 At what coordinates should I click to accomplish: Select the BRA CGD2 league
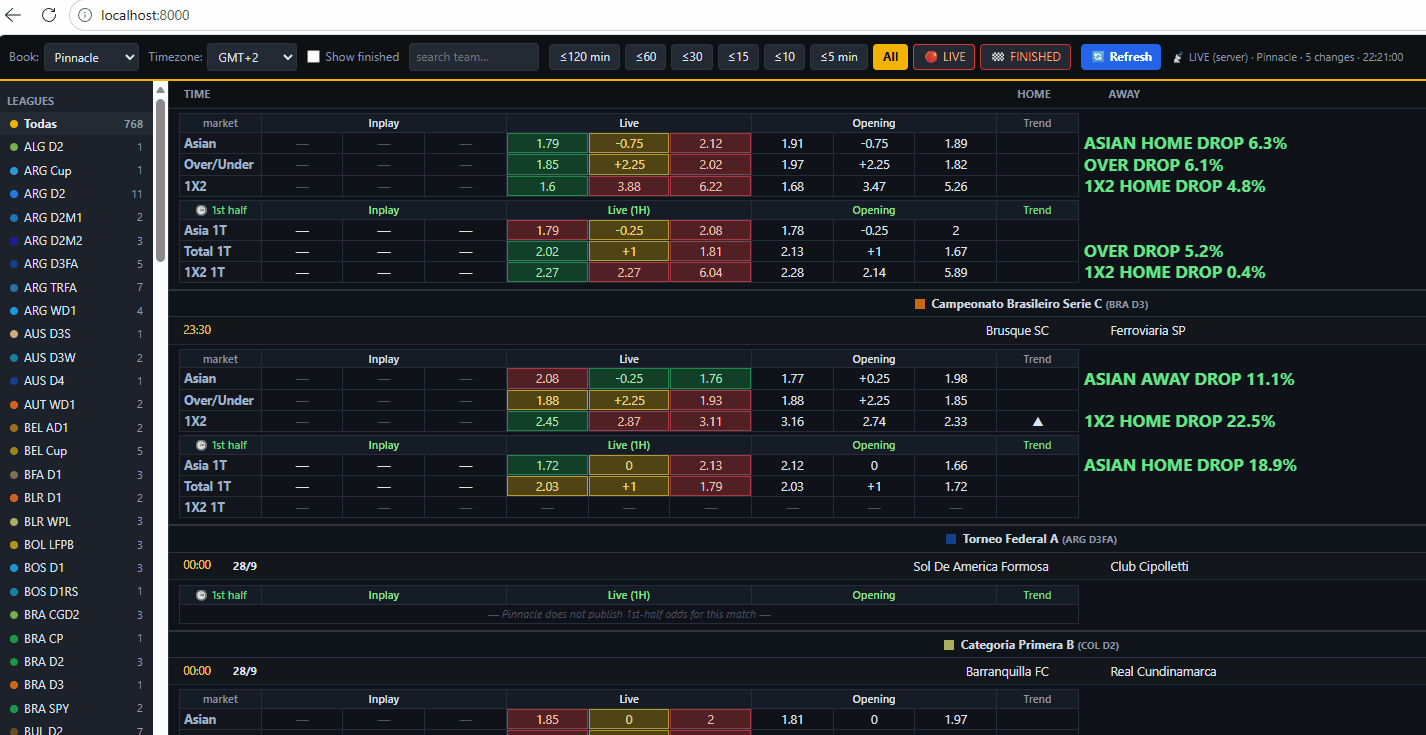pos(77,615)
